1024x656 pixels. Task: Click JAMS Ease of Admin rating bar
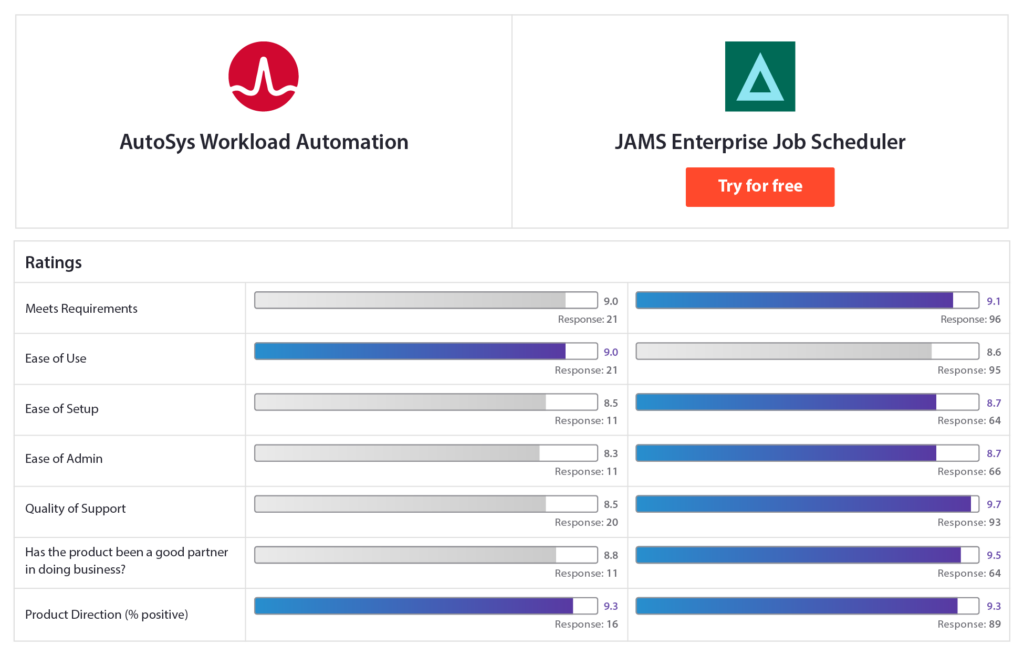(x=807, y=453)
